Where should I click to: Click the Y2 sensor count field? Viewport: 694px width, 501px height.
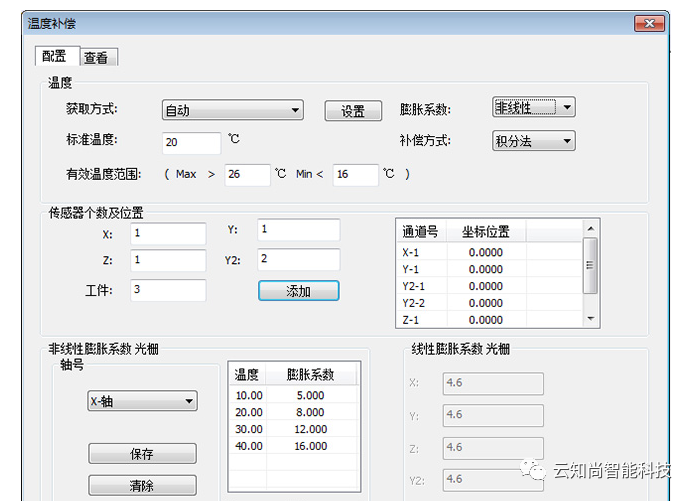tap(297, 259)
